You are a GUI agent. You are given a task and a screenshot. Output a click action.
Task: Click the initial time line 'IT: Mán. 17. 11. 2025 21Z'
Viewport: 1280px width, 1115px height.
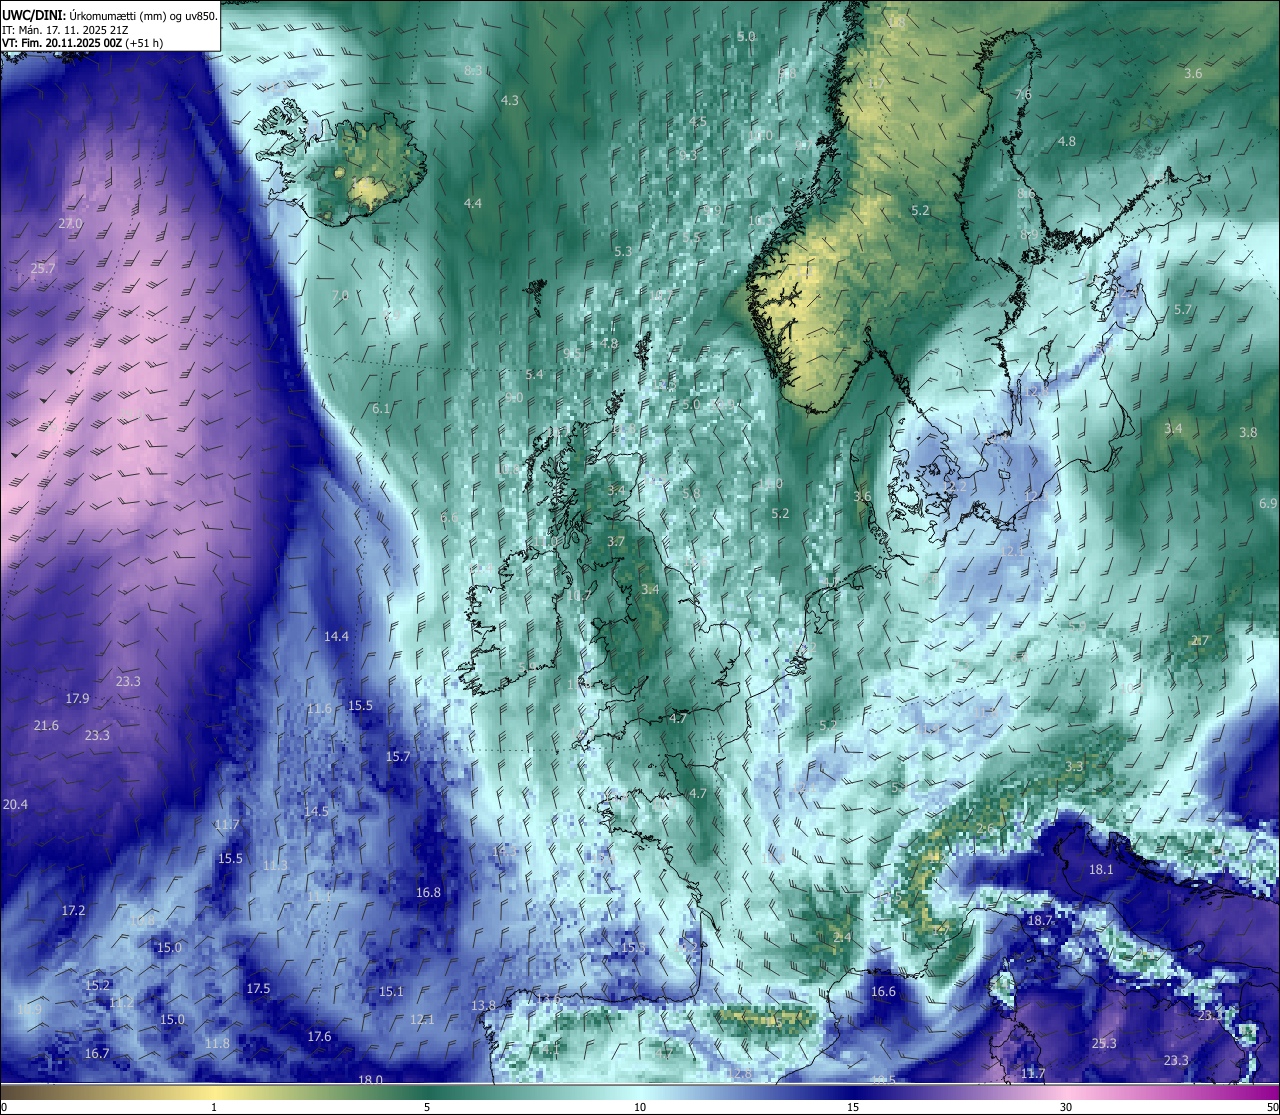coord(65,30)
